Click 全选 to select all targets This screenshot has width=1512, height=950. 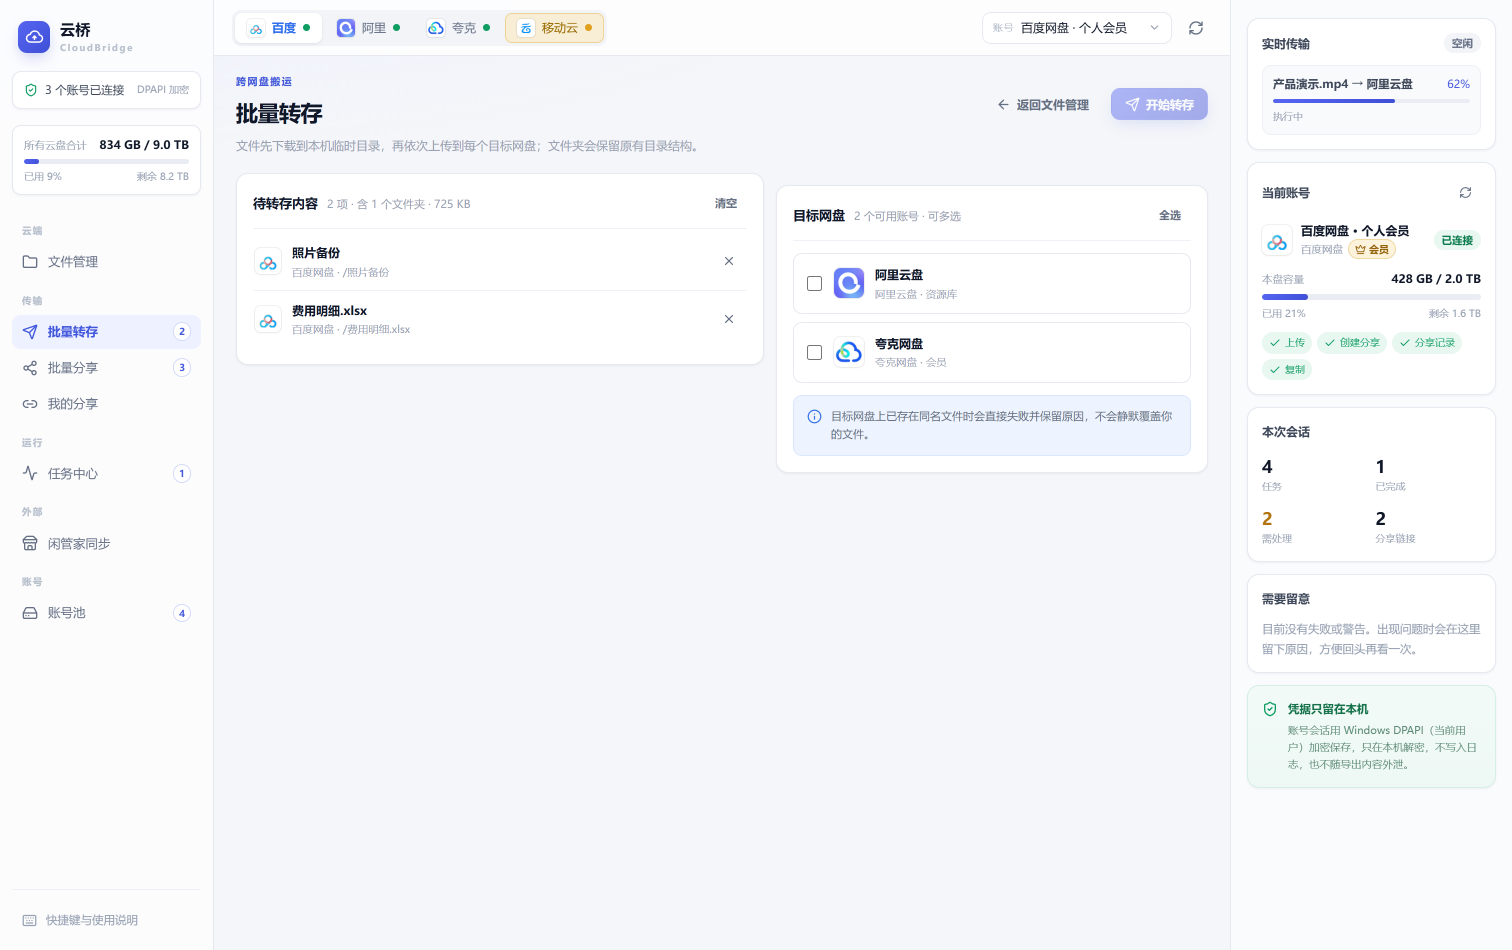pyautogui.click(x=1170, y=216)
